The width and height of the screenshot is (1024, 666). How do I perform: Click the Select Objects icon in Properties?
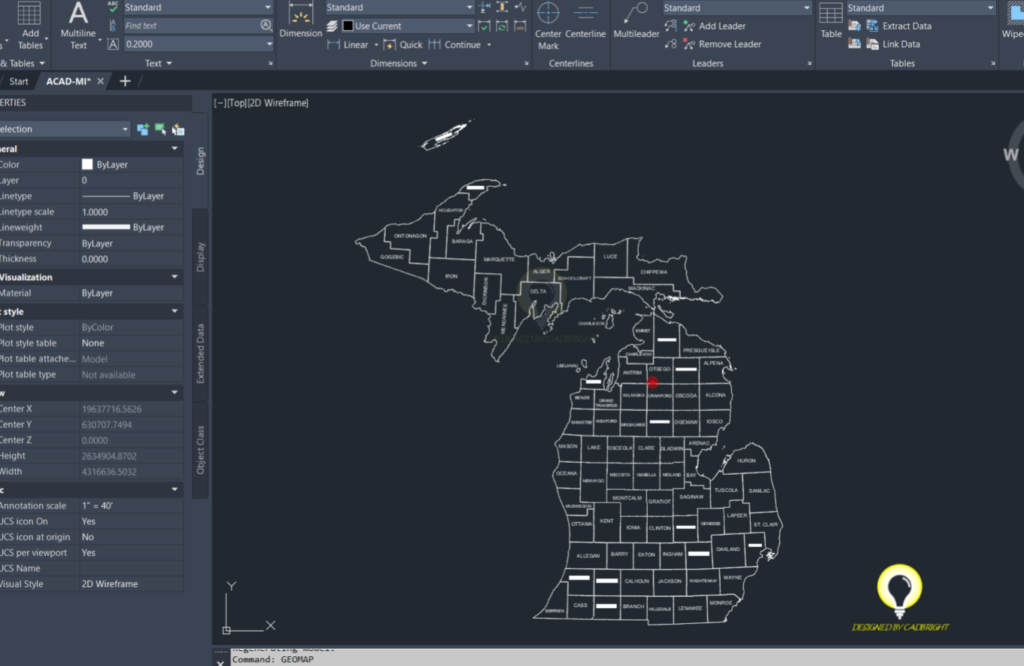(x=160, y=129)
